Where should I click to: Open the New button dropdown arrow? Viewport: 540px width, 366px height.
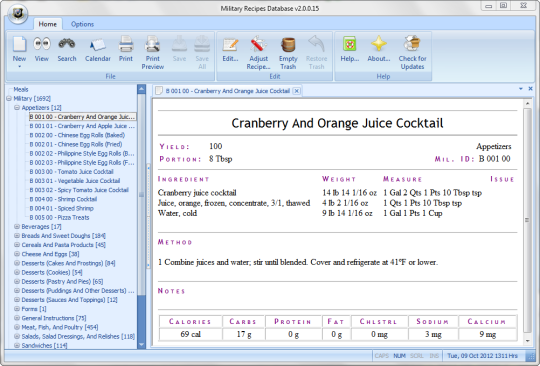click(19, 66)
